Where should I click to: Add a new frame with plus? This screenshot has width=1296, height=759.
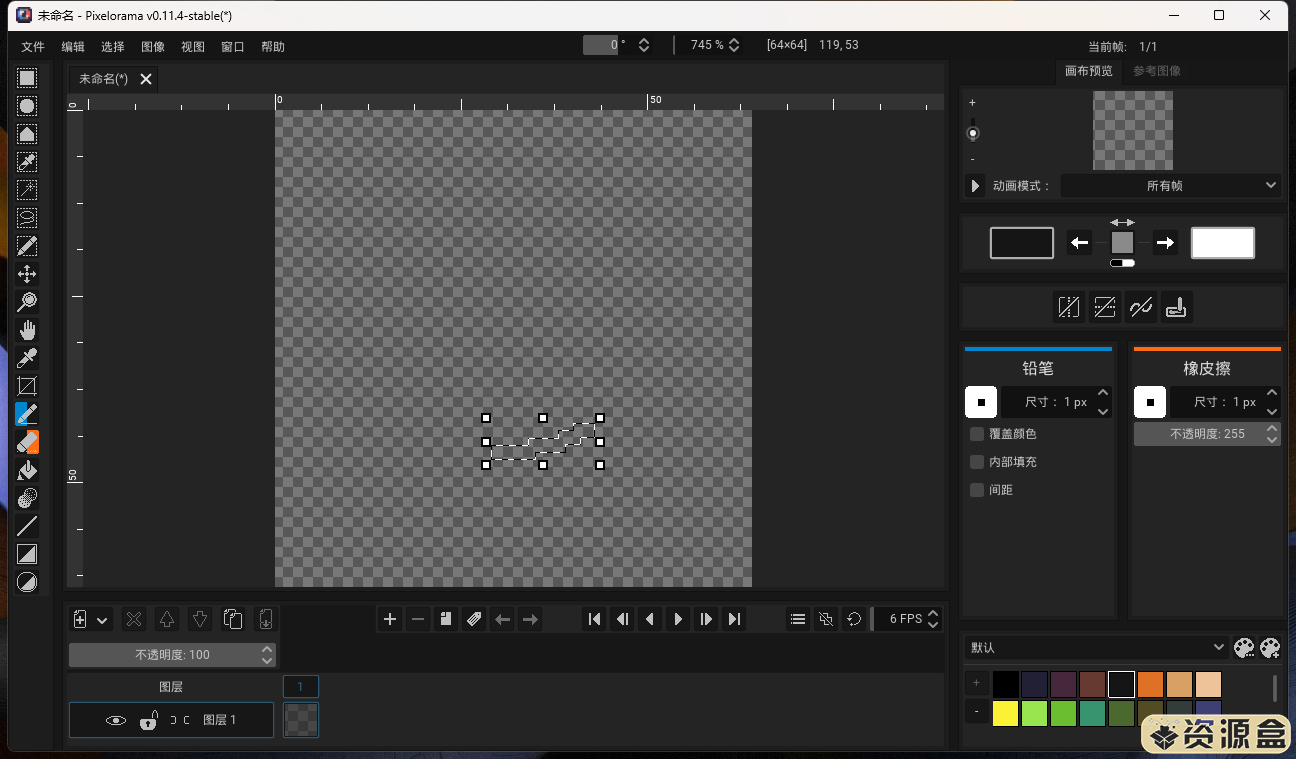(390, 619)
